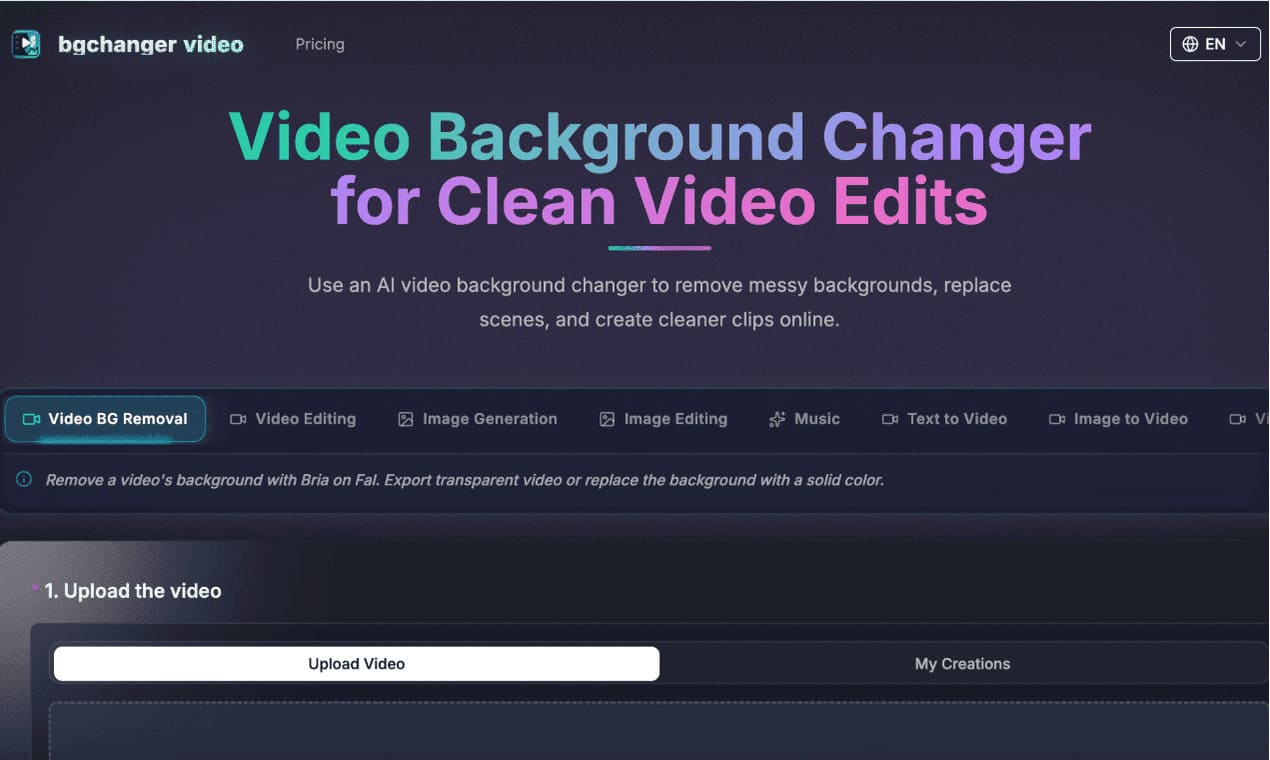Click the globe icon in language selector

click(x=1190, y=44)
